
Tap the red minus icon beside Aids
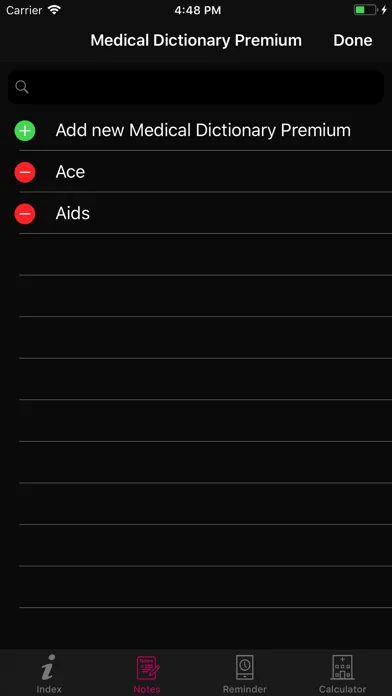pos(25,214)
